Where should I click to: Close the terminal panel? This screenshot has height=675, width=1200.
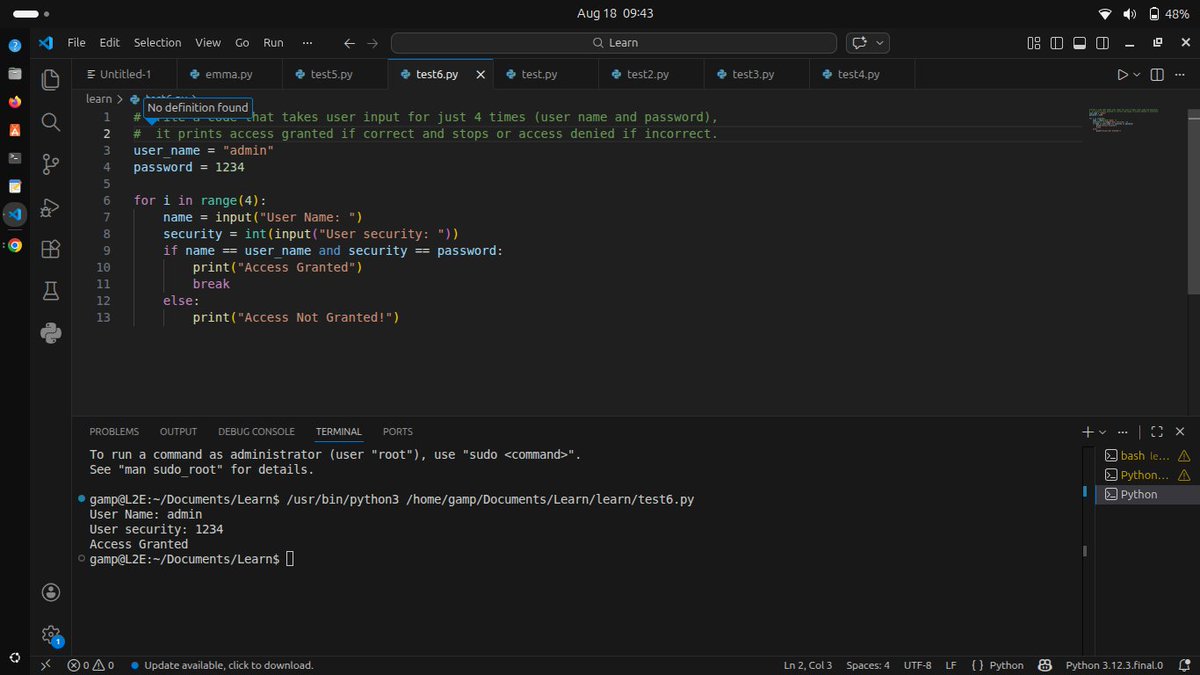pos(1180,432)
